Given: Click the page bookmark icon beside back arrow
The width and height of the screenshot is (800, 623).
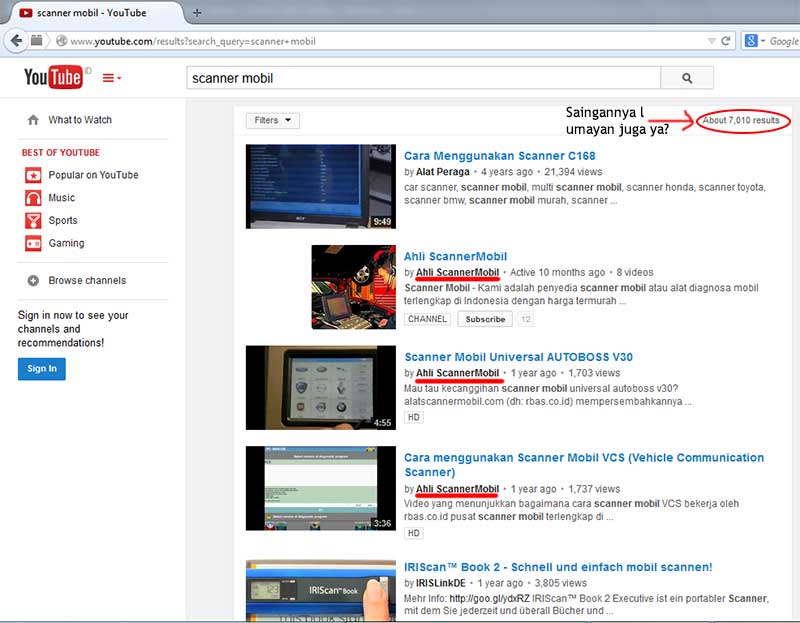Looking at the screenshot, I should tap(36, 40).
